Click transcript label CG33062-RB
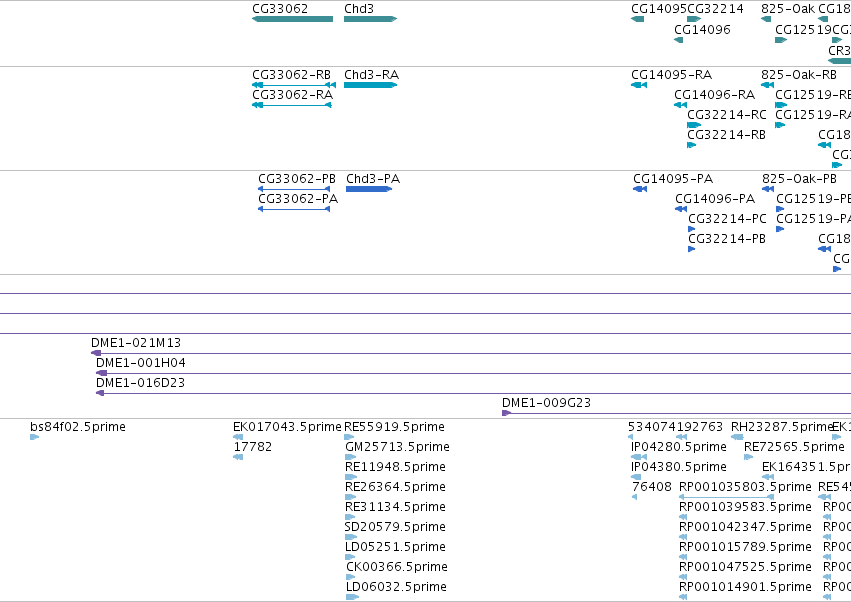 (x=291, y=74)
